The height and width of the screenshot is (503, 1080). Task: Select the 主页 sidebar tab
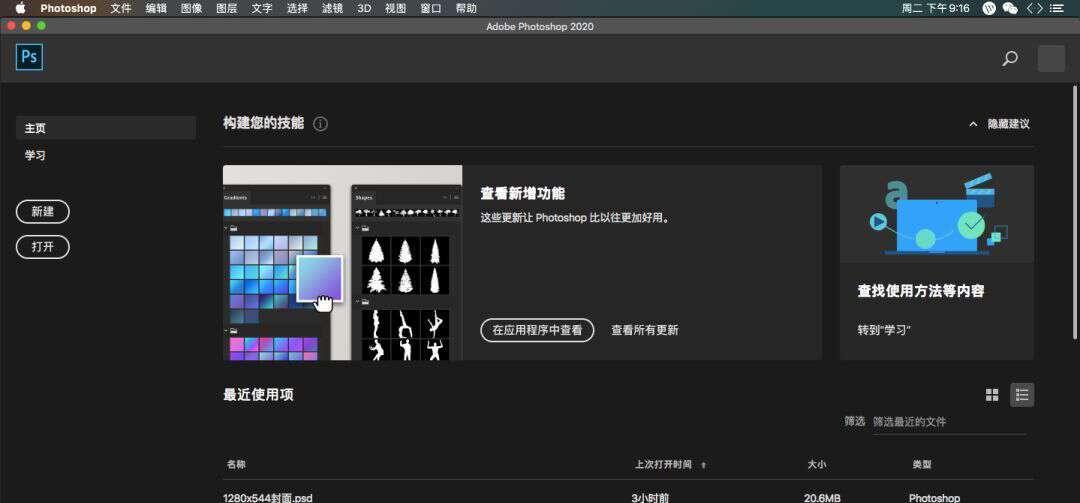coord(106,128)
